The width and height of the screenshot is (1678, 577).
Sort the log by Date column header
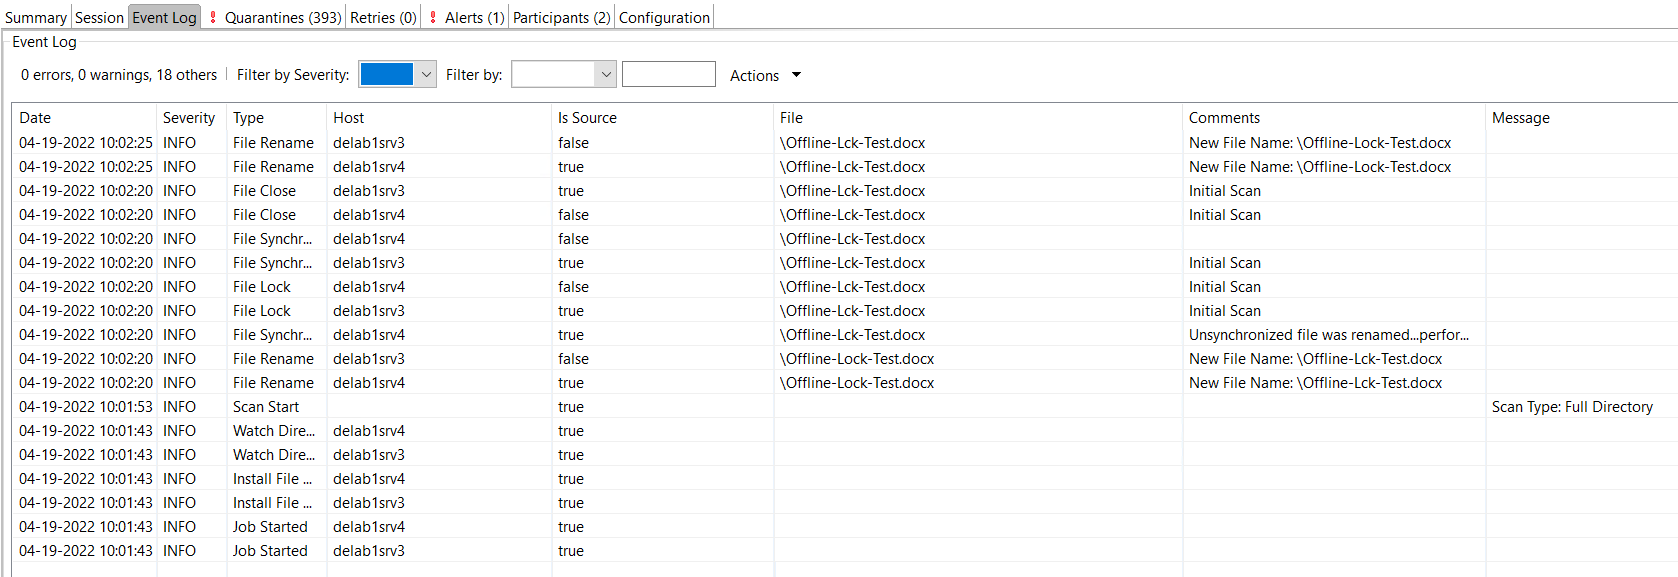[35, 118]
